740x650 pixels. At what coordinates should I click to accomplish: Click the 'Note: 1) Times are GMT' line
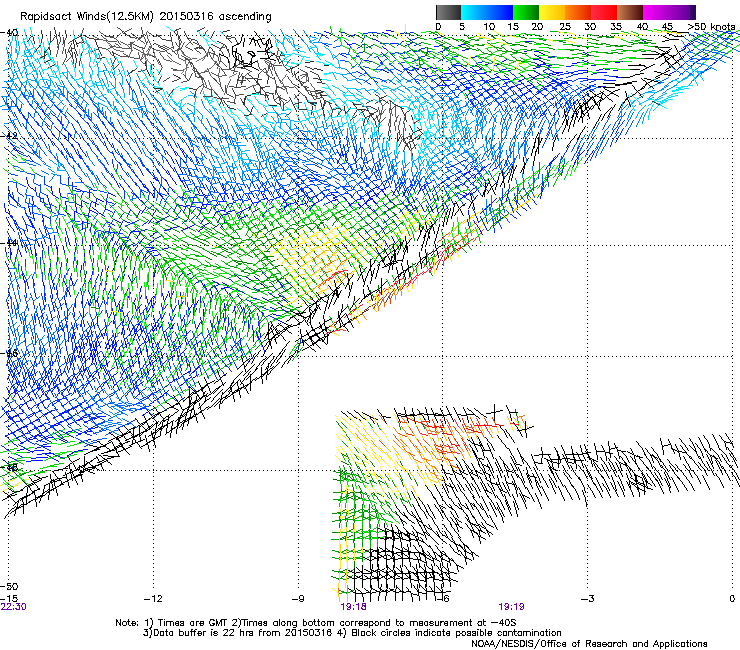click(x=316, y=623)
